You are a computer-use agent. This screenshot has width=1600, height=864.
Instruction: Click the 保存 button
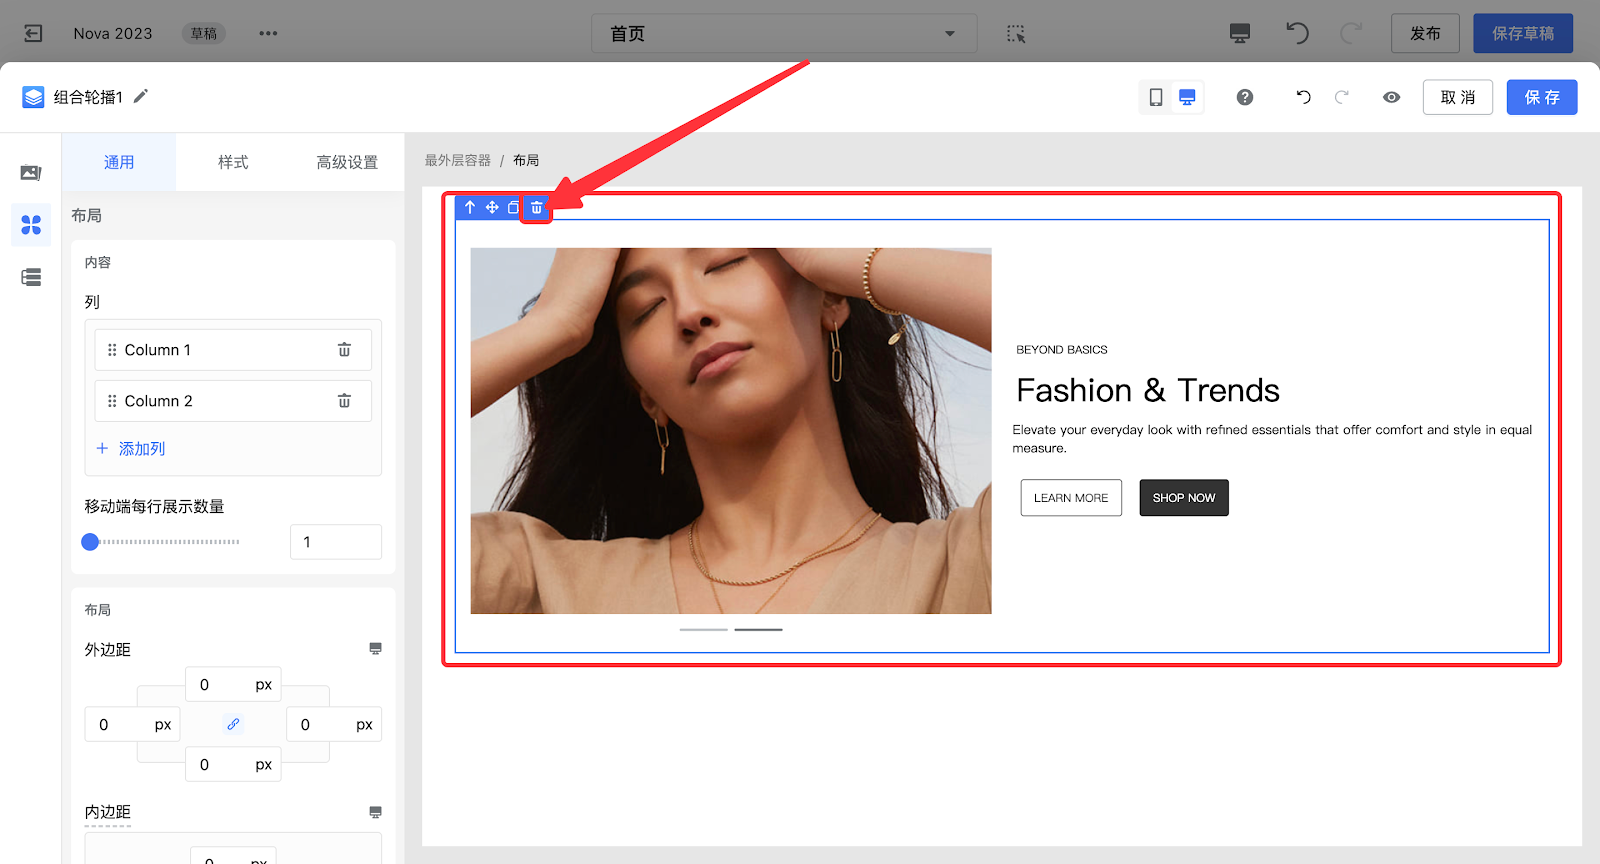(1541, 97)
